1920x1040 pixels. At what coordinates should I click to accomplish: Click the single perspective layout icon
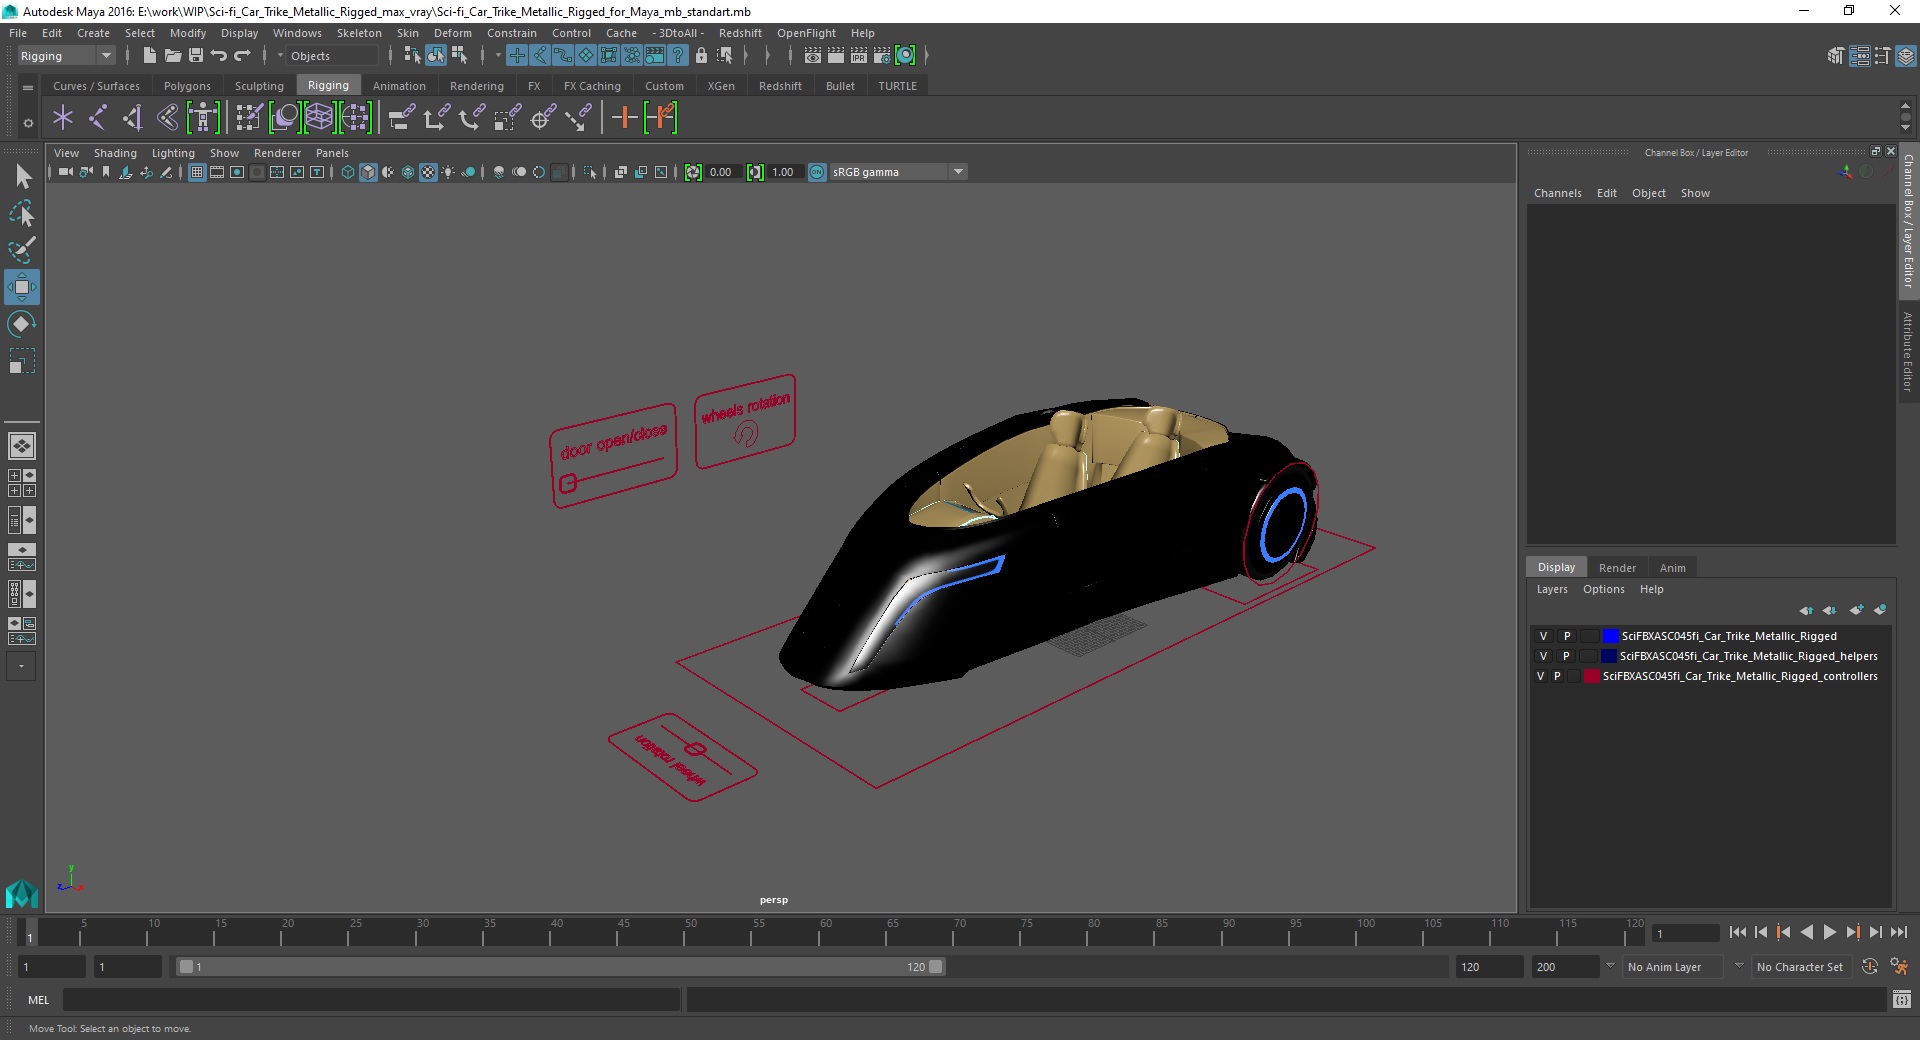(22, 446)
